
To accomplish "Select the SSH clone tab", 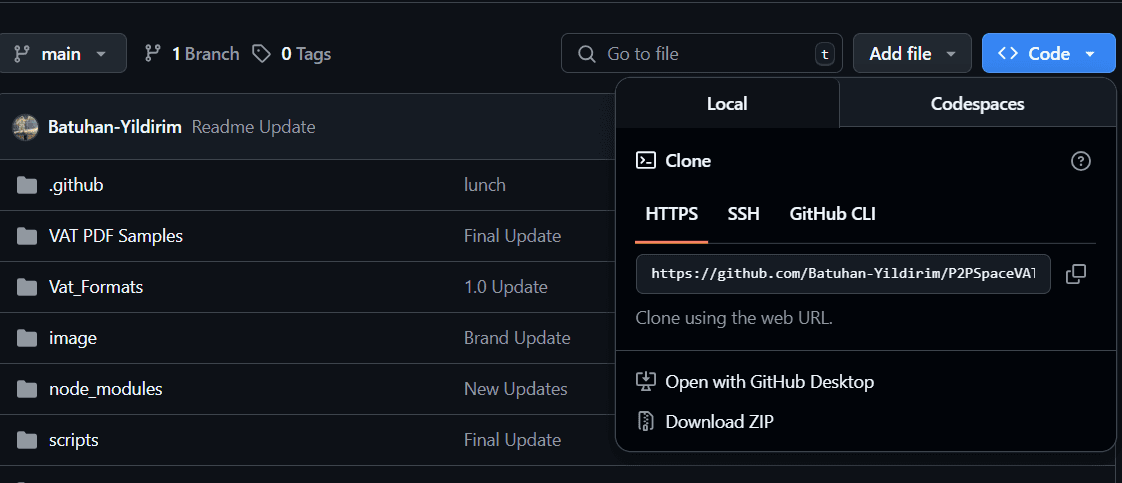I will (x=743, y=214).
